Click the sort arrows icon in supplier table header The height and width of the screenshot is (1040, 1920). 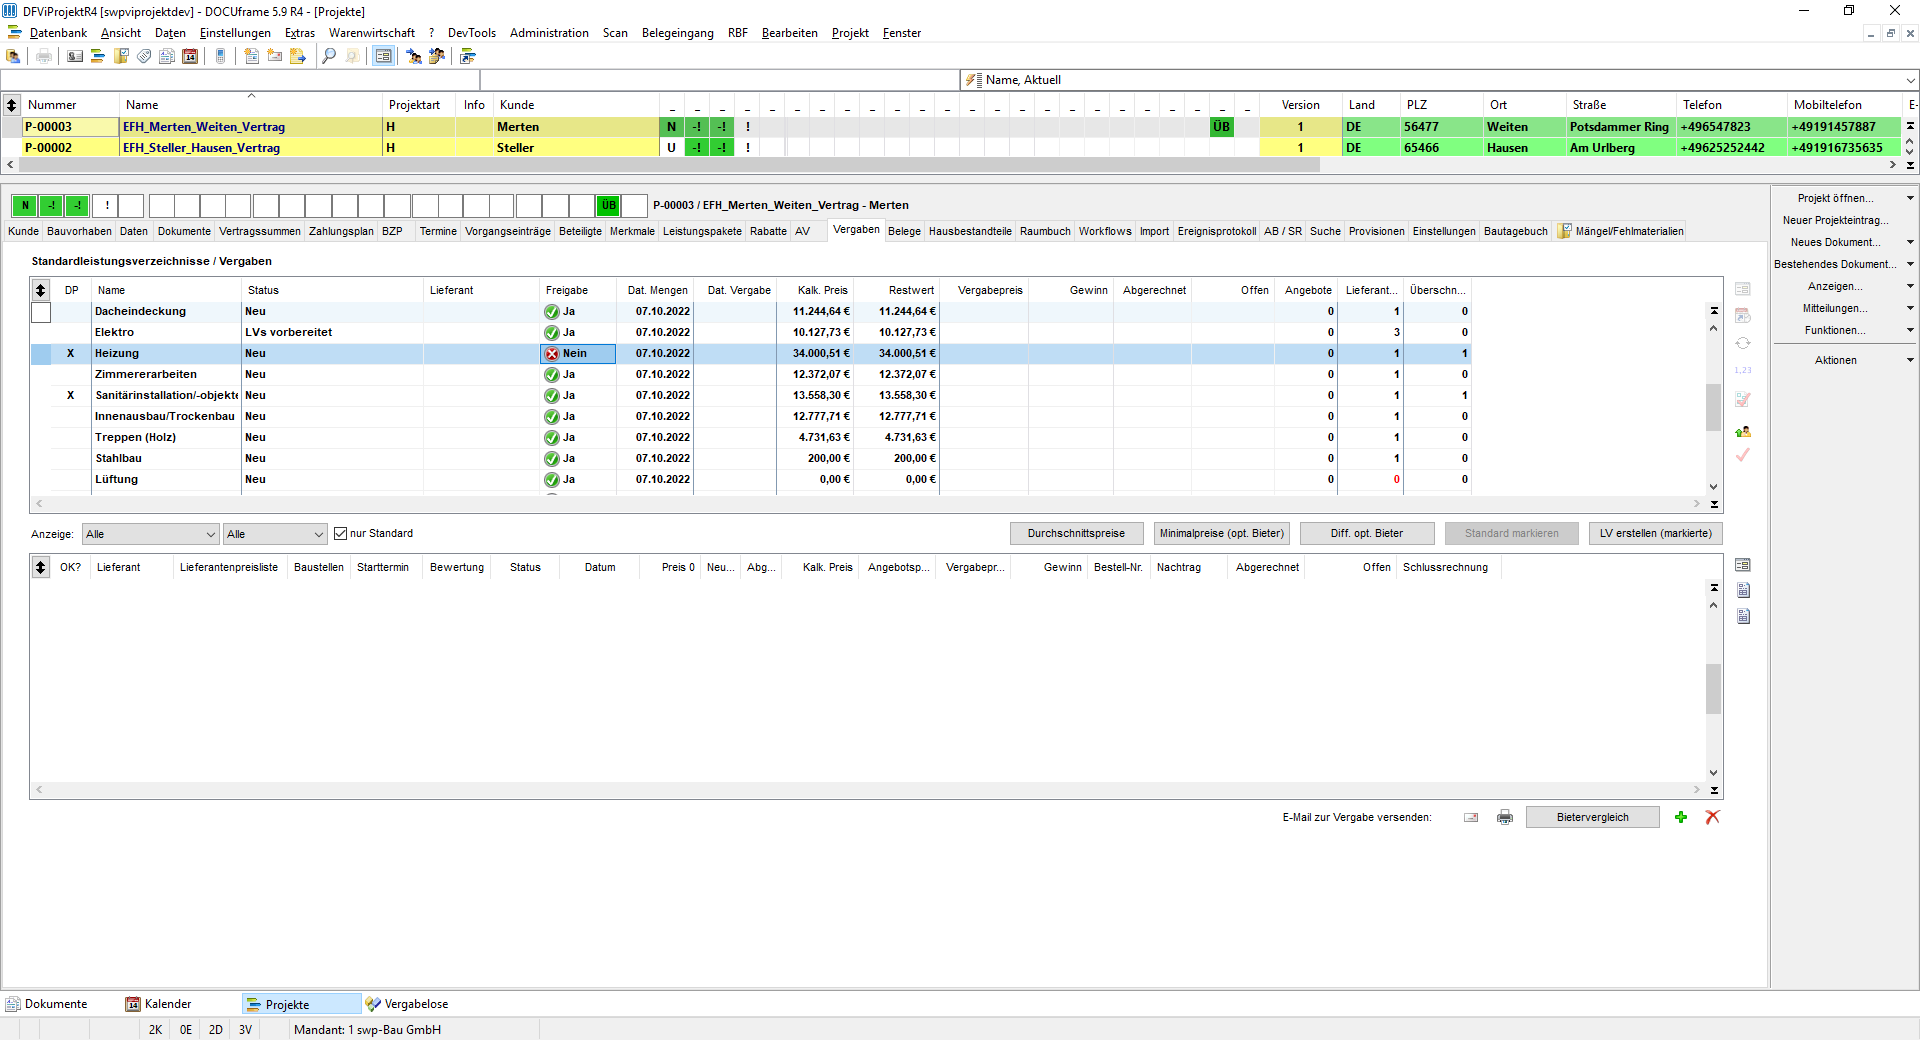click(x=40, y=567)
